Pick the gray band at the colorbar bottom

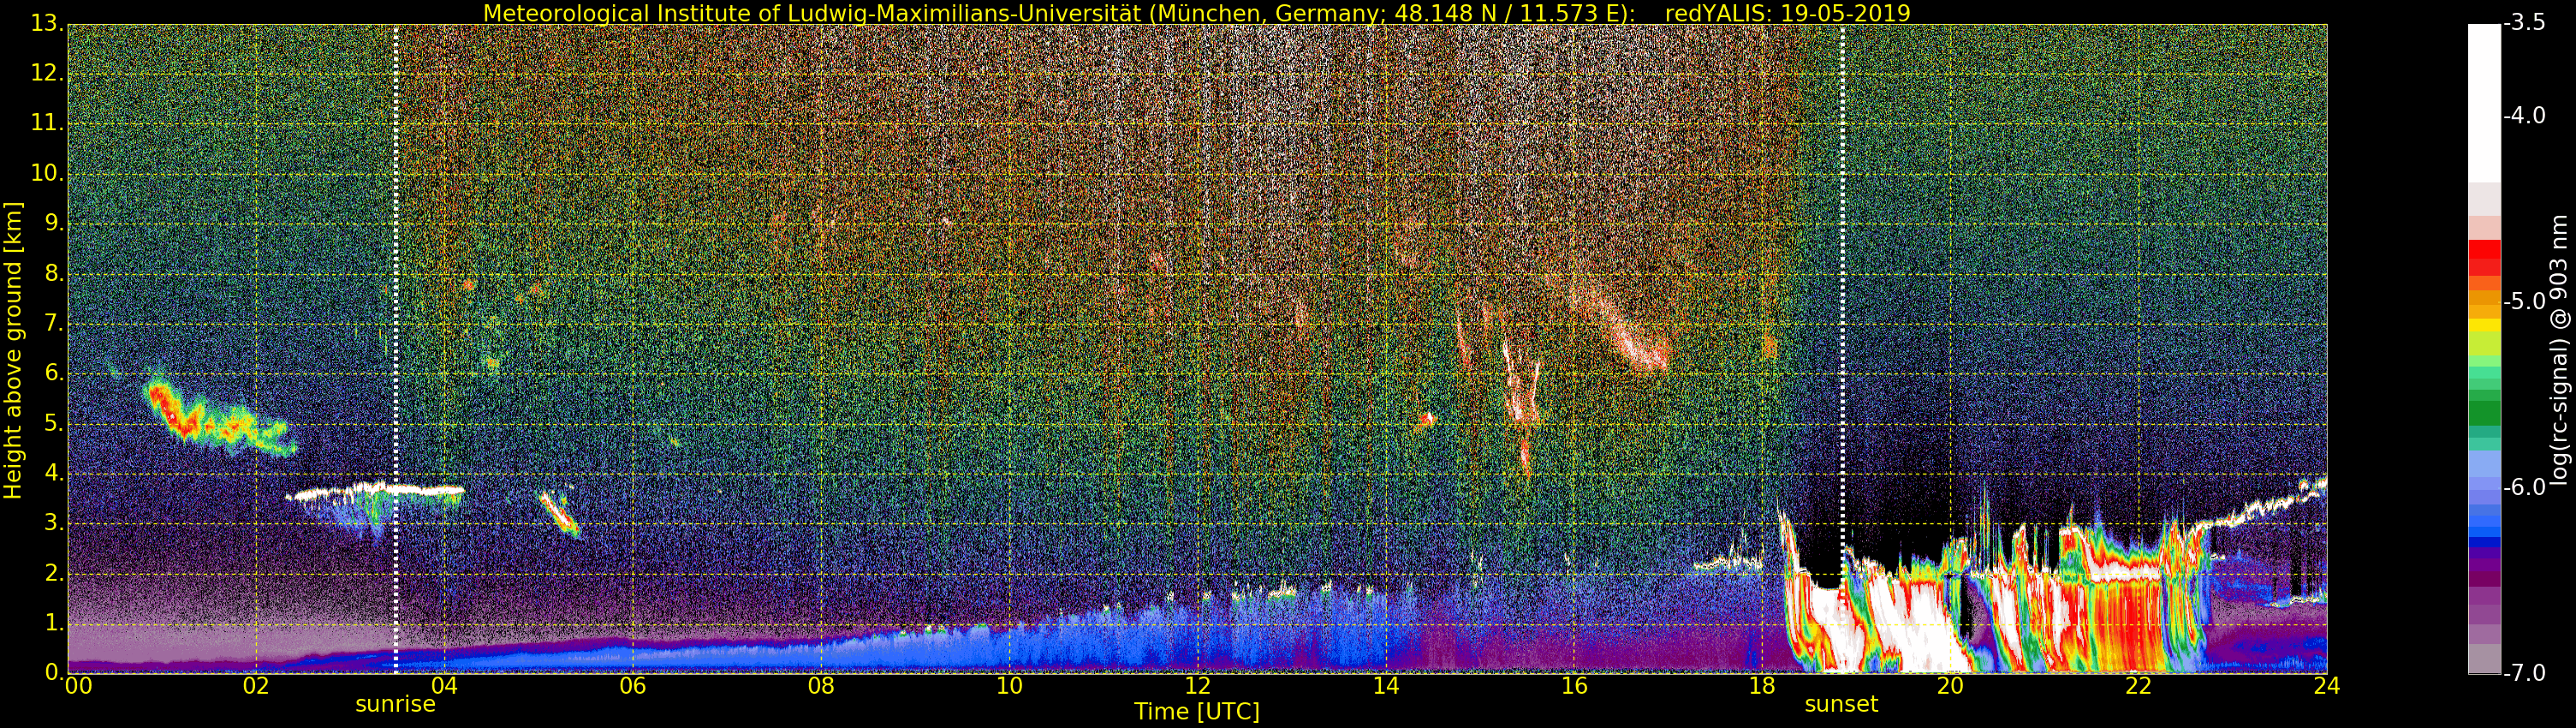point(2484,658)
